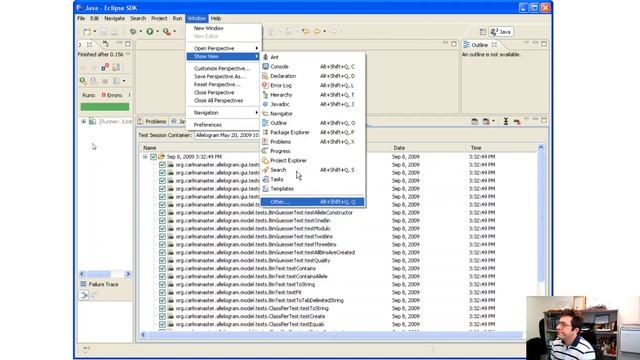
Task: Click the Debug bug toolbar icon
Action: pyautogui.click(x=133, y=31)
